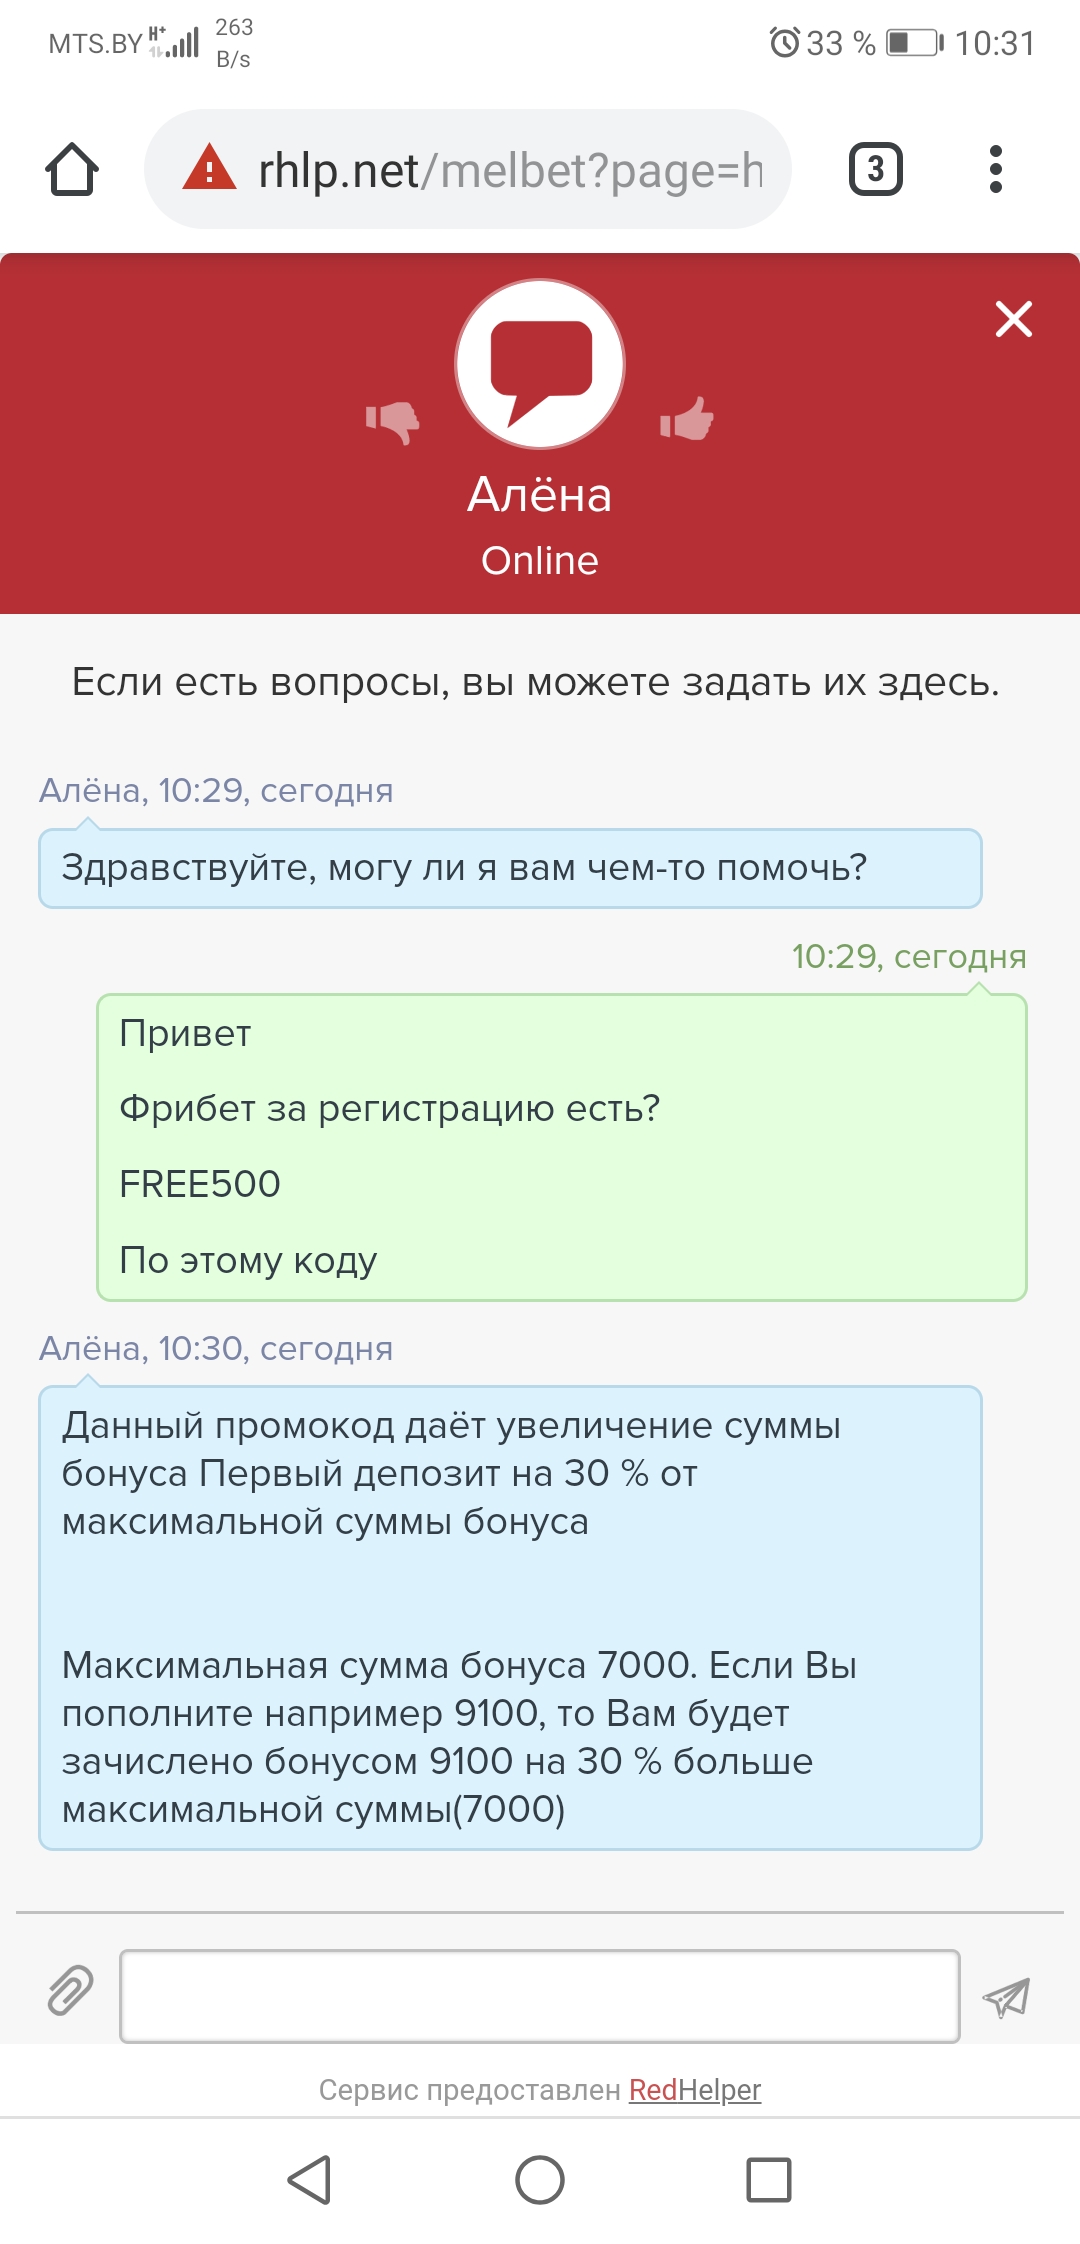Send message with paper plane icon
The width and height of the screenshot is (1080, 2244).
[1006, 1996]
